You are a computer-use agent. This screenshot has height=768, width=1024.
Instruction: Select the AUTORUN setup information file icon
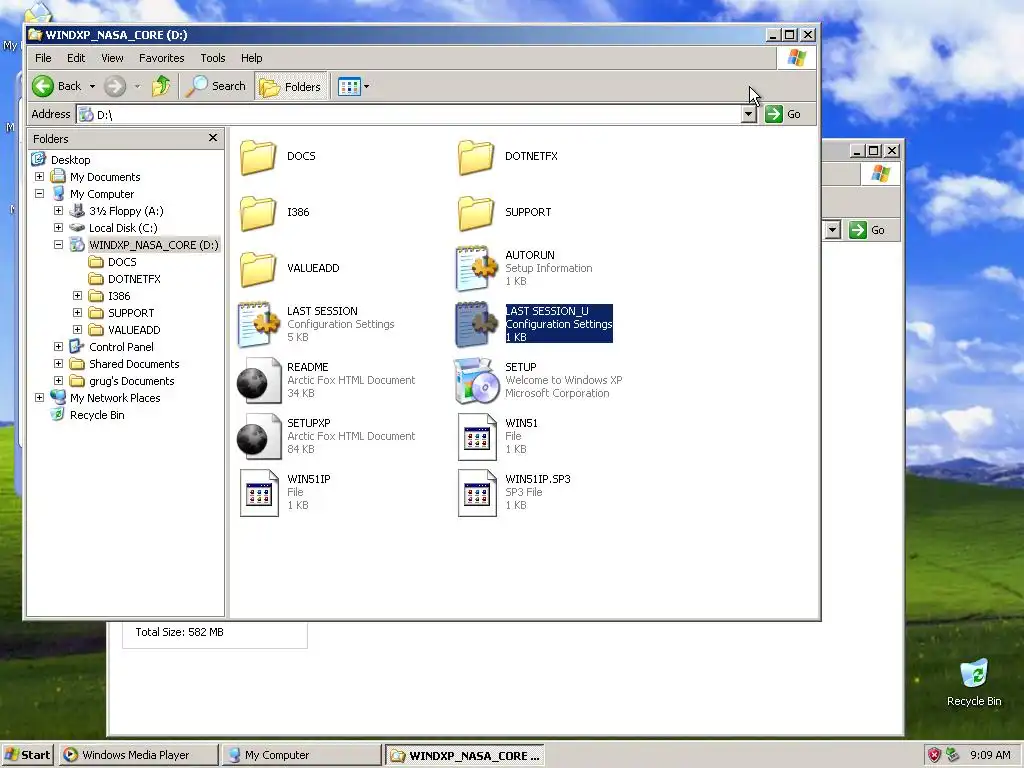(x=476, y=268)
